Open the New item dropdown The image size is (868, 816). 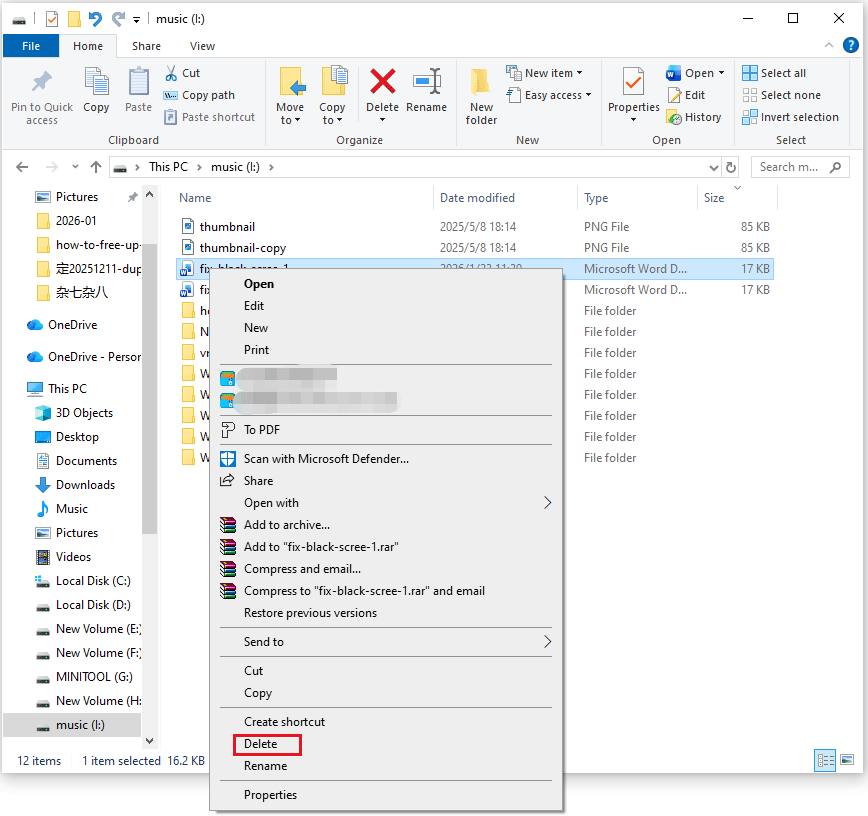click(x=546, y=73)
